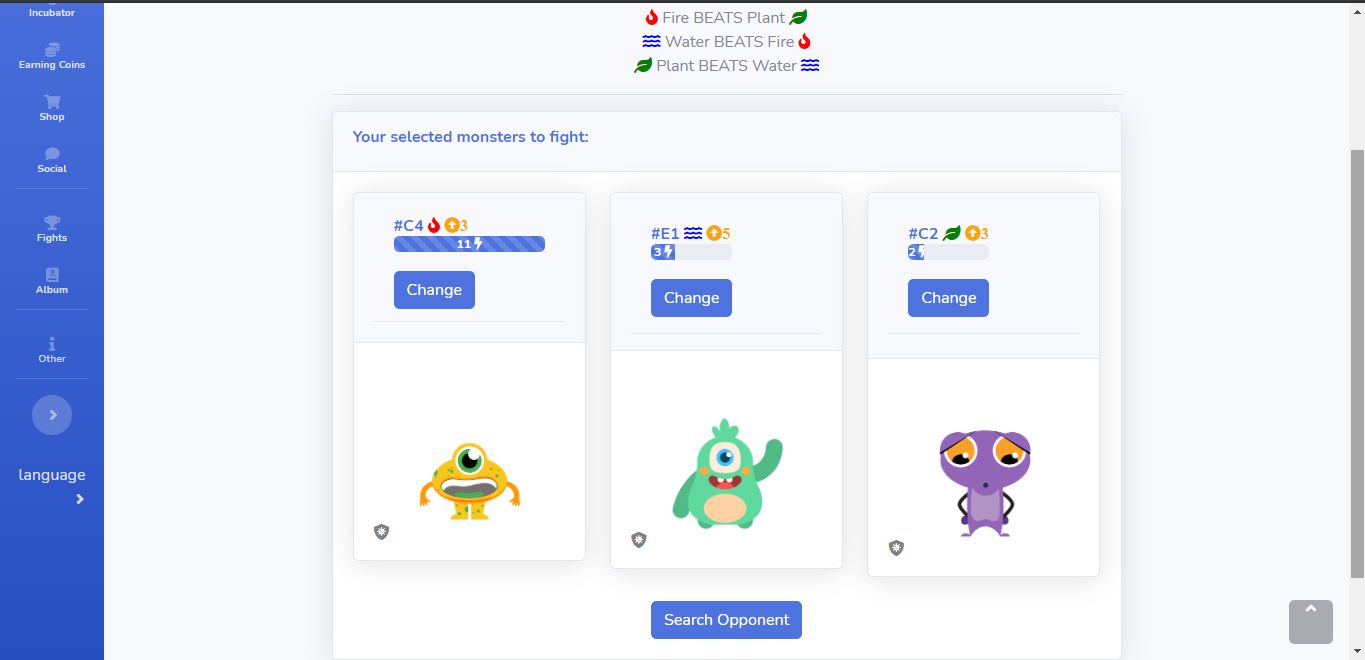Open the Social chat icon
Viewport: 1365px width, 660px height.
point(52,154)
